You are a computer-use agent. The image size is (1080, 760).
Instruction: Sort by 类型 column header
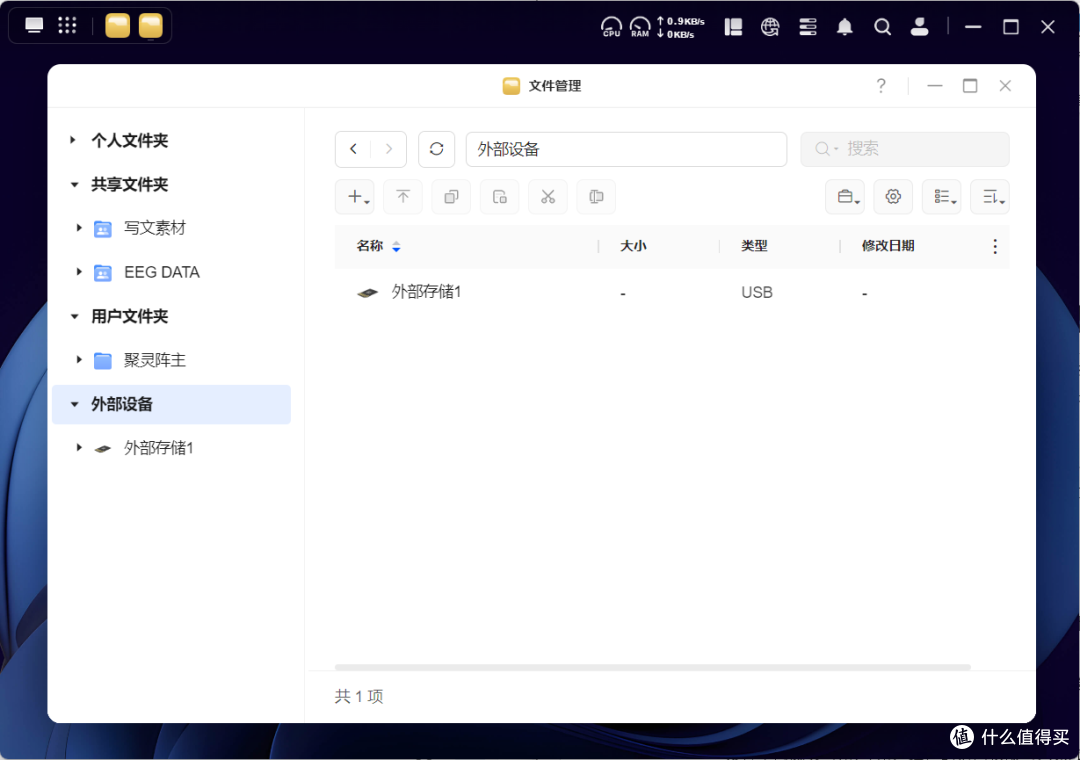[754, 246]
